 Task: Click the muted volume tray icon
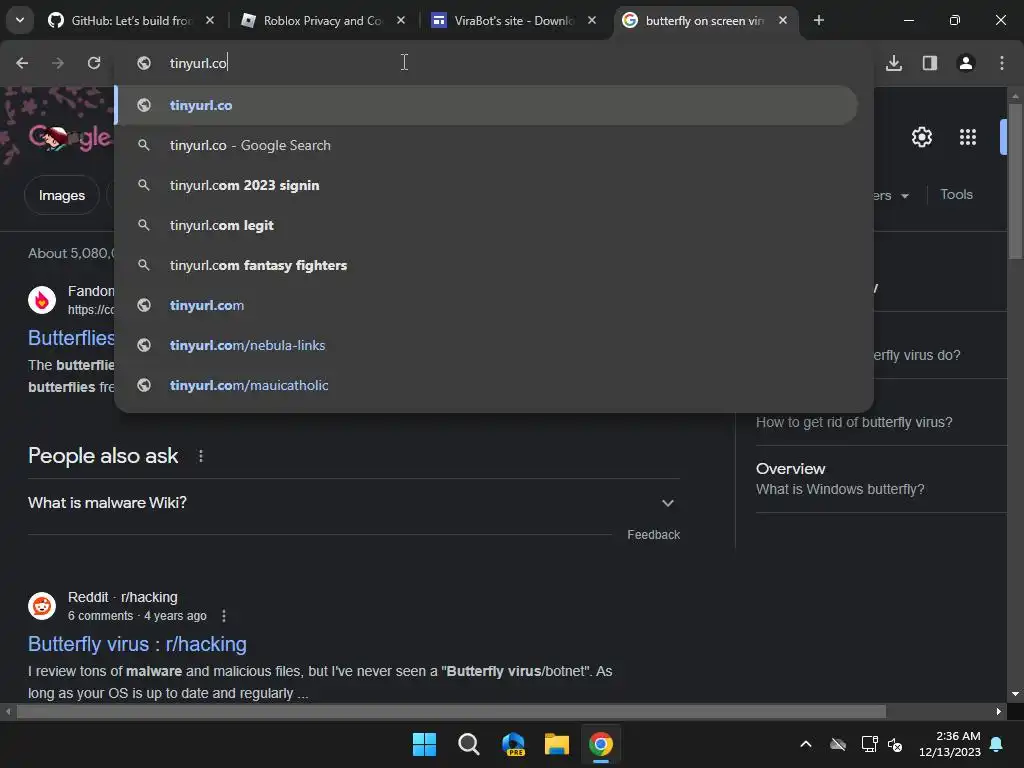[x=895, y=744]
